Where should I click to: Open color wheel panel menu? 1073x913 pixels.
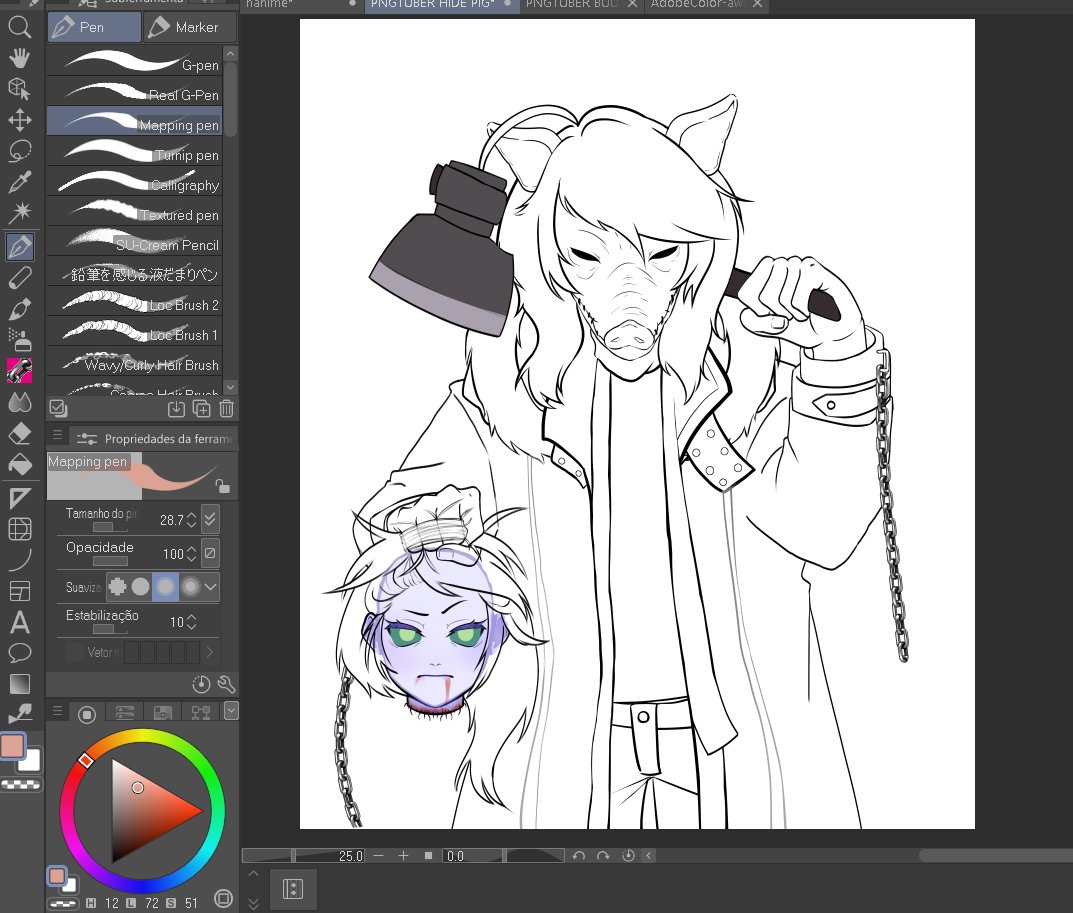coord(57,711)
